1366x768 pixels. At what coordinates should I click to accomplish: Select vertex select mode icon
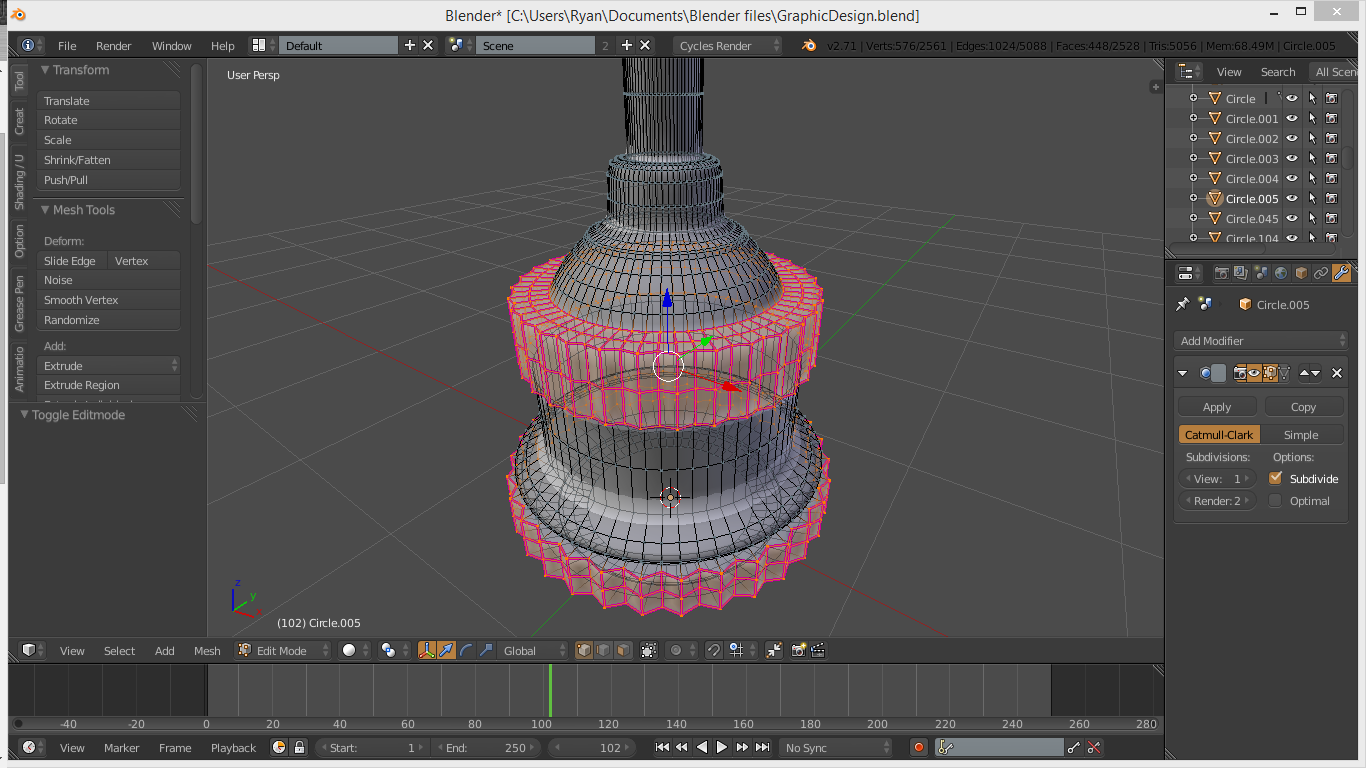click(585, 650)
